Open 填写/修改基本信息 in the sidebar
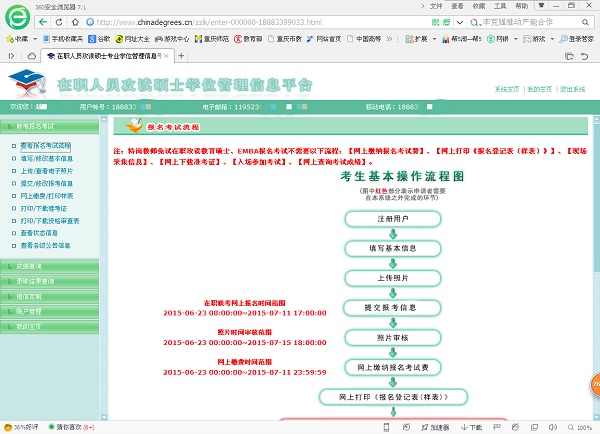The width and height of the screenshot is (600, 434). [x=47, y=158]
